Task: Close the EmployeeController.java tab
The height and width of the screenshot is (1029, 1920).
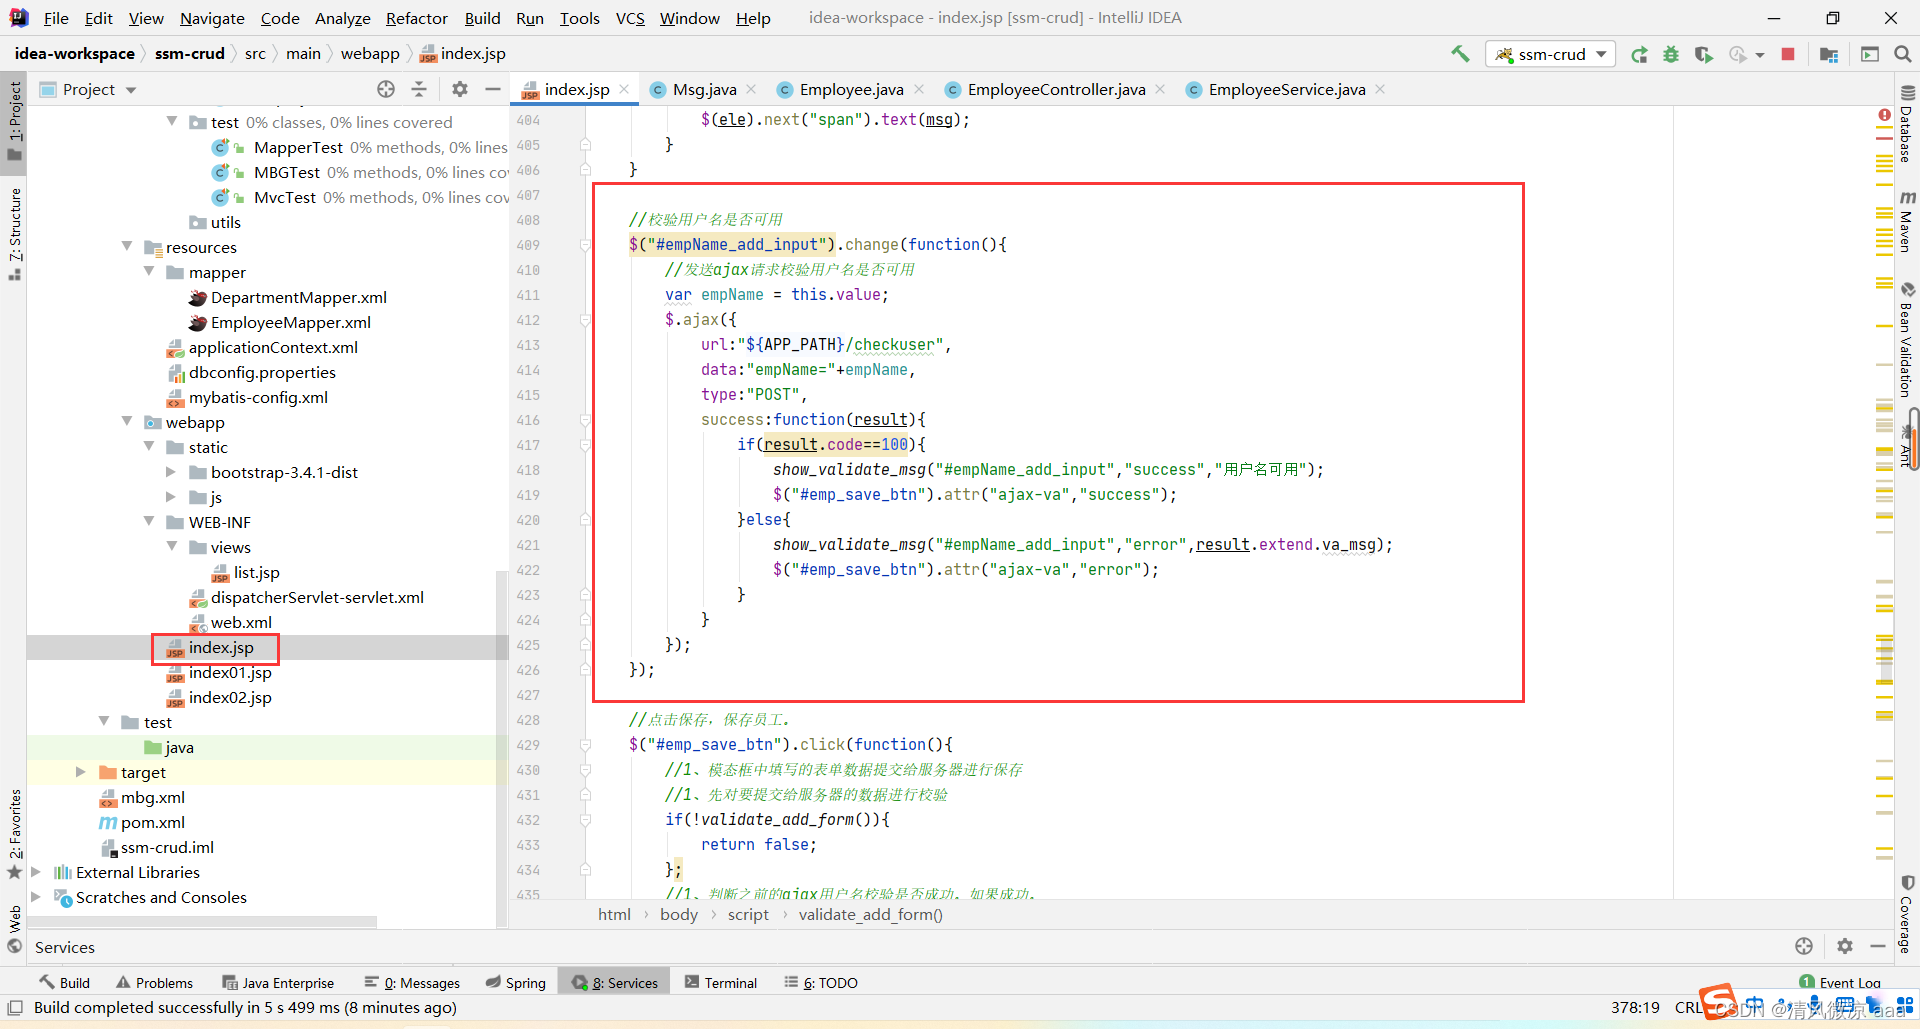Action: coord(1160,89)
